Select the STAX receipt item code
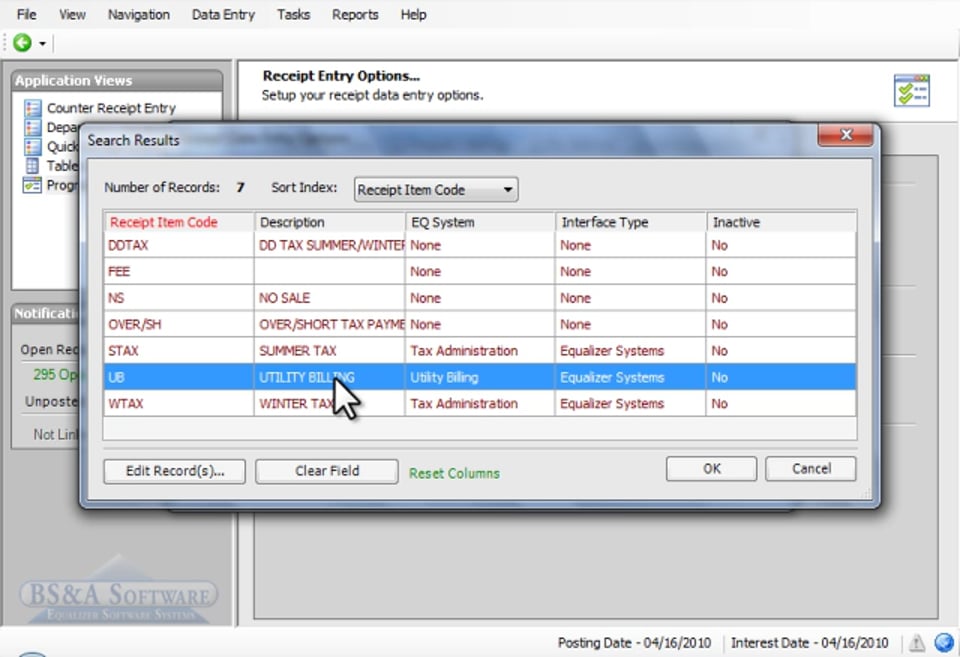Viewport: 960px width, 657px height. click(x=179, y=351)
